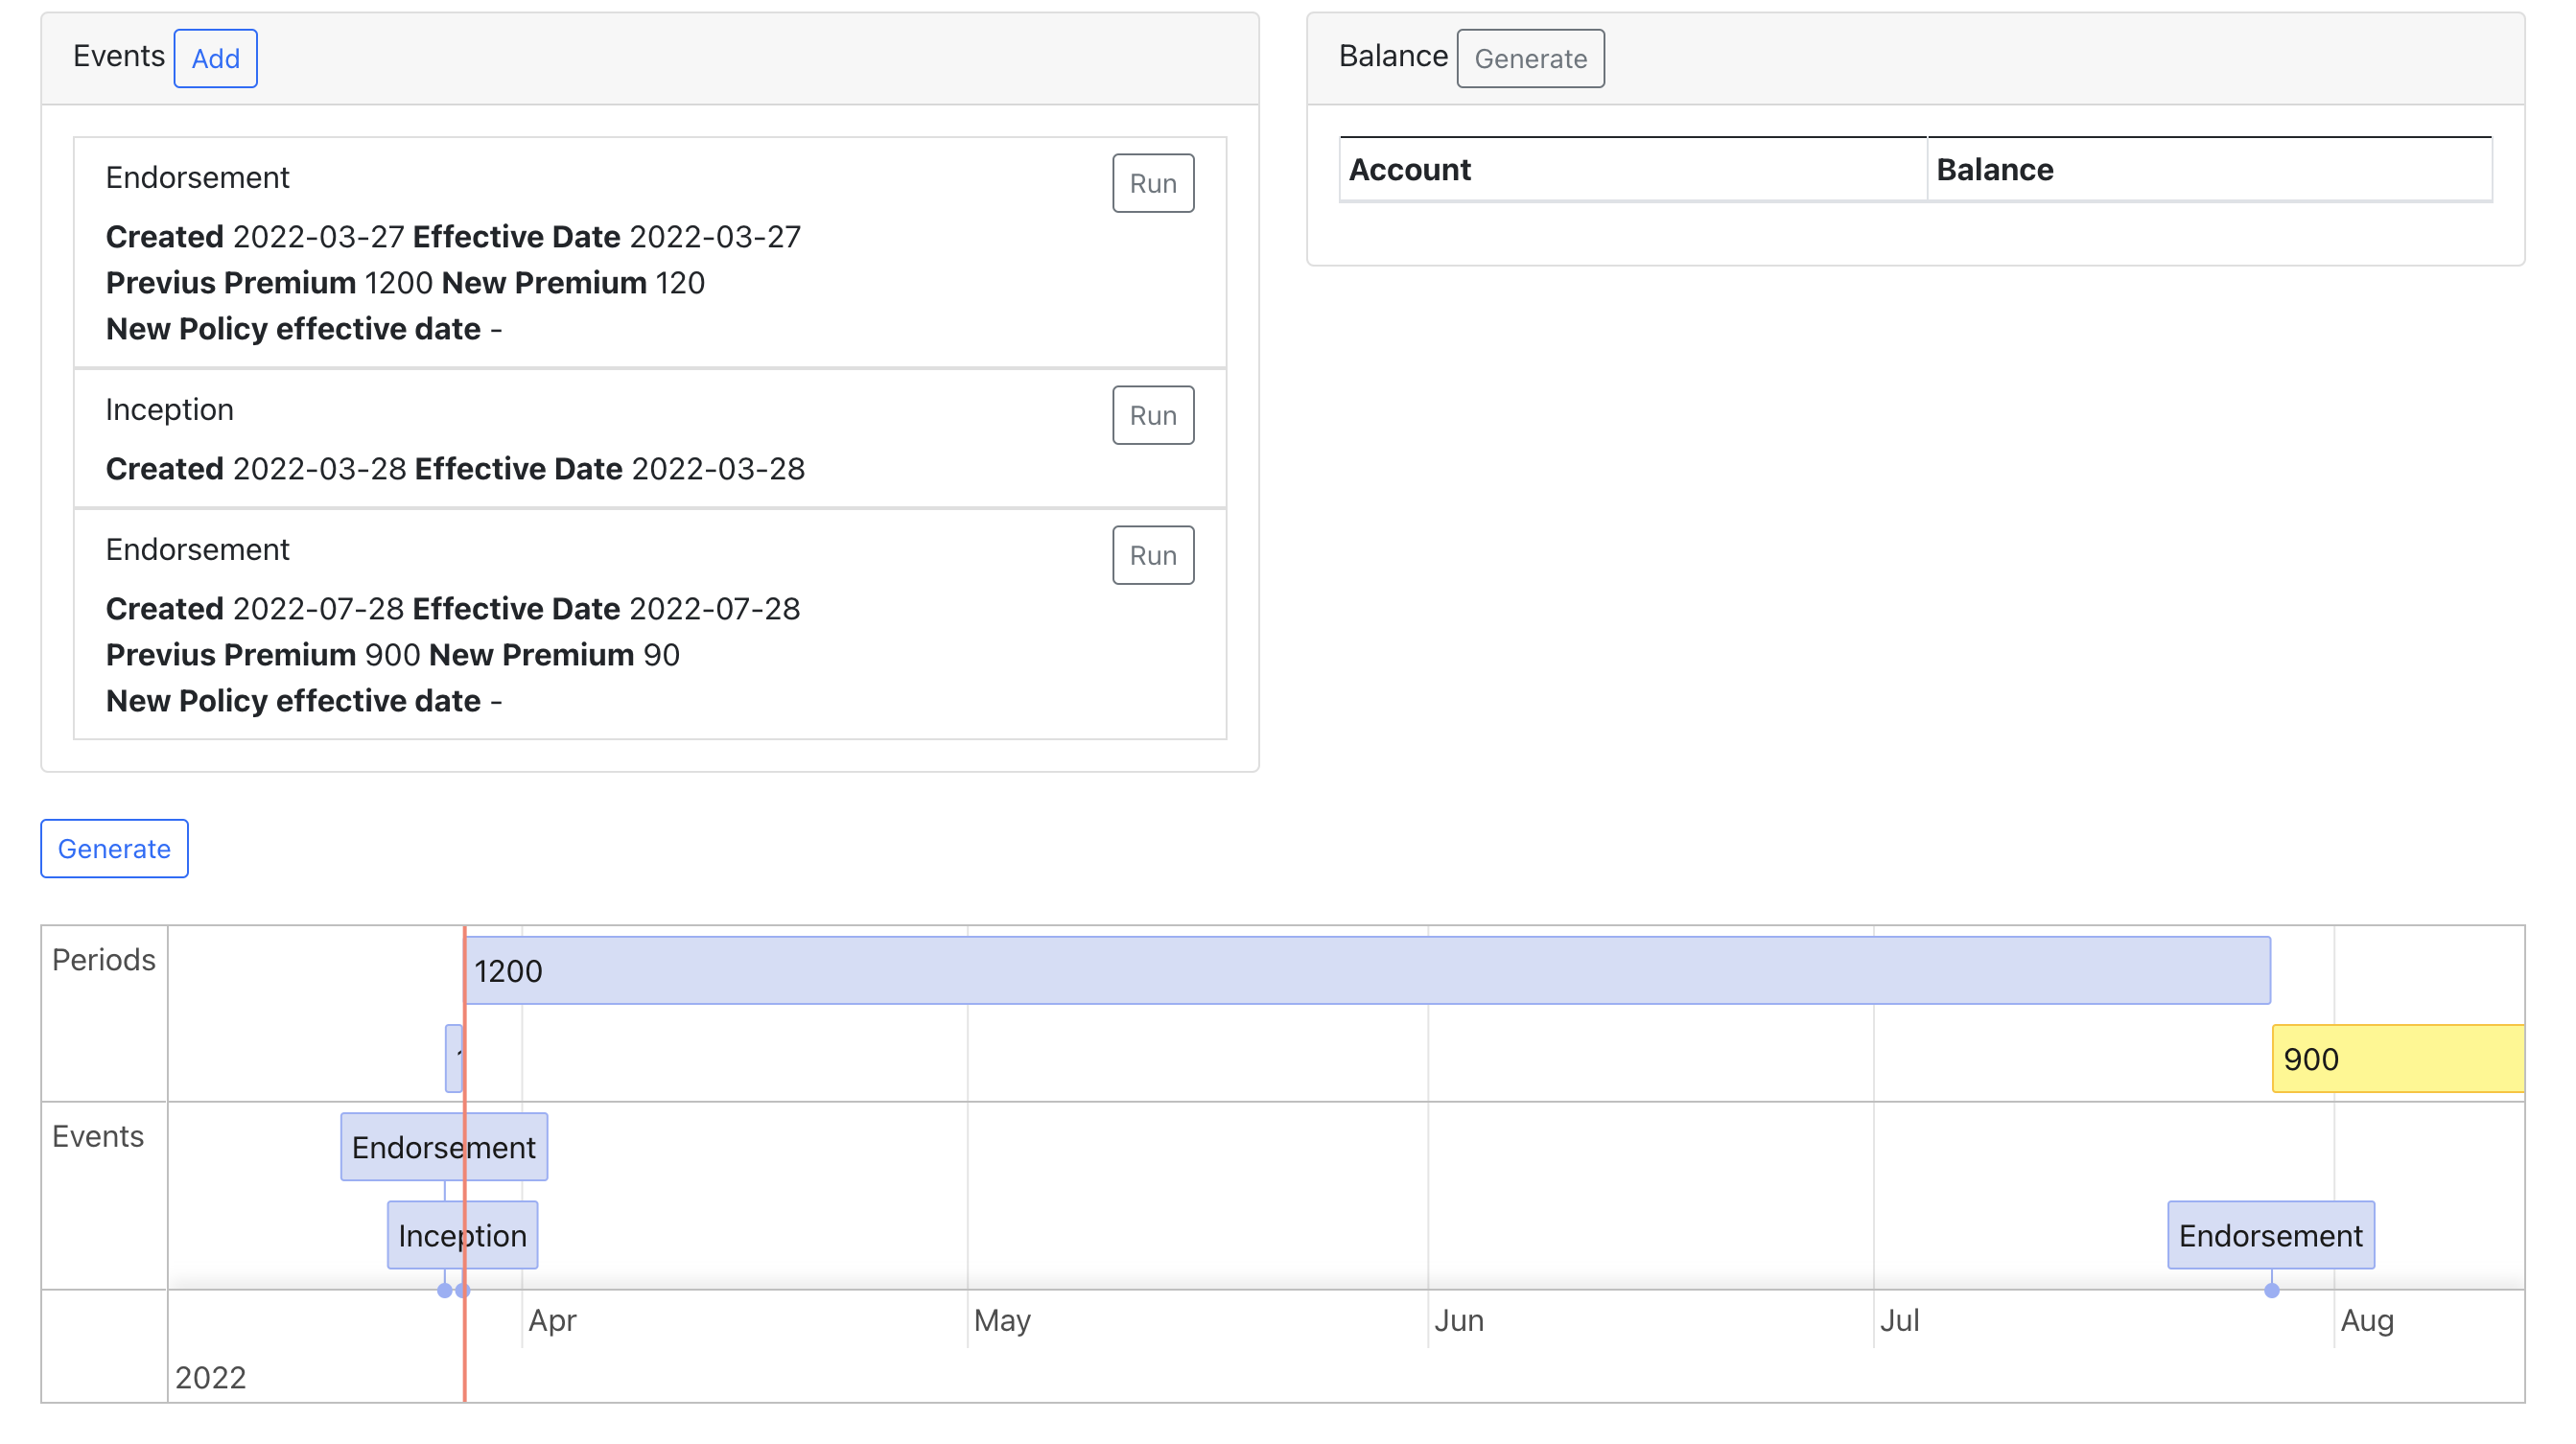This screenshot has height=1444, width=2576.
Task: Click the 2022 year label on the timeline
Action: coord(211,1377)
